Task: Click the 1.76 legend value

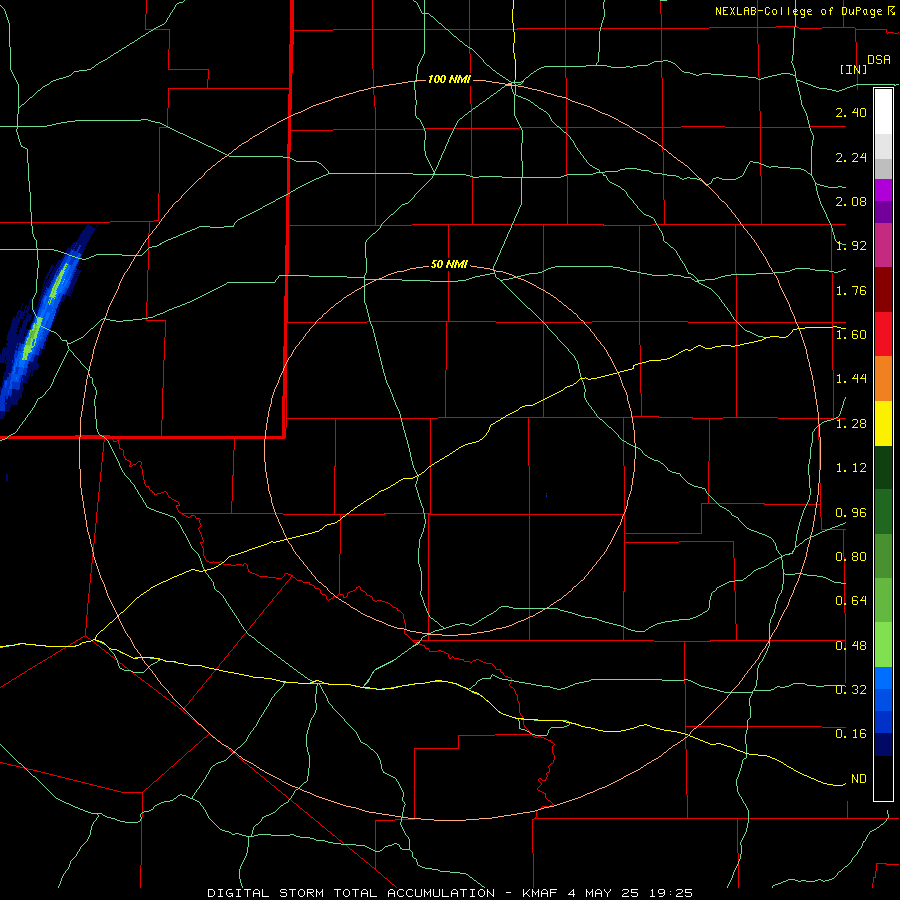Action: (851, 290)
